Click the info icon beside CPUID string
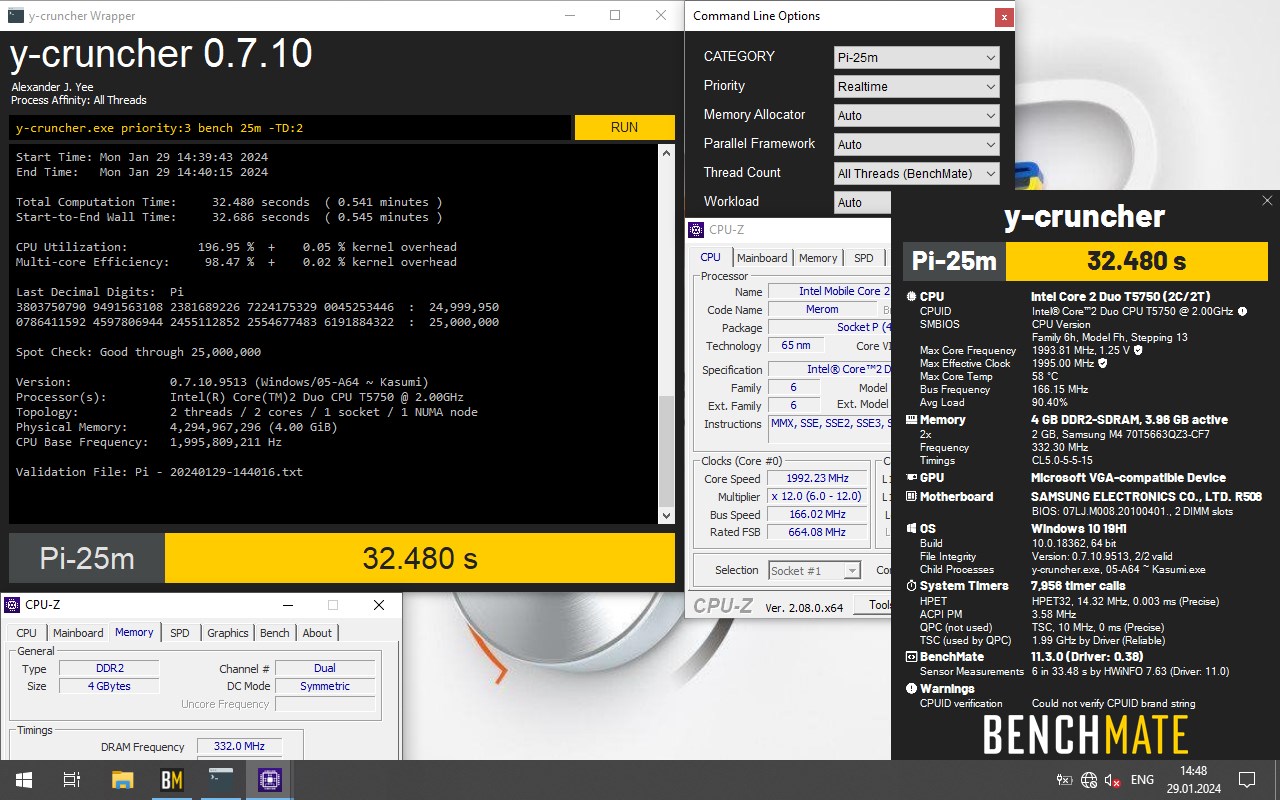Image resolution: width=1280 pixels, height=800 pixels. click(x=1242, y=312)
